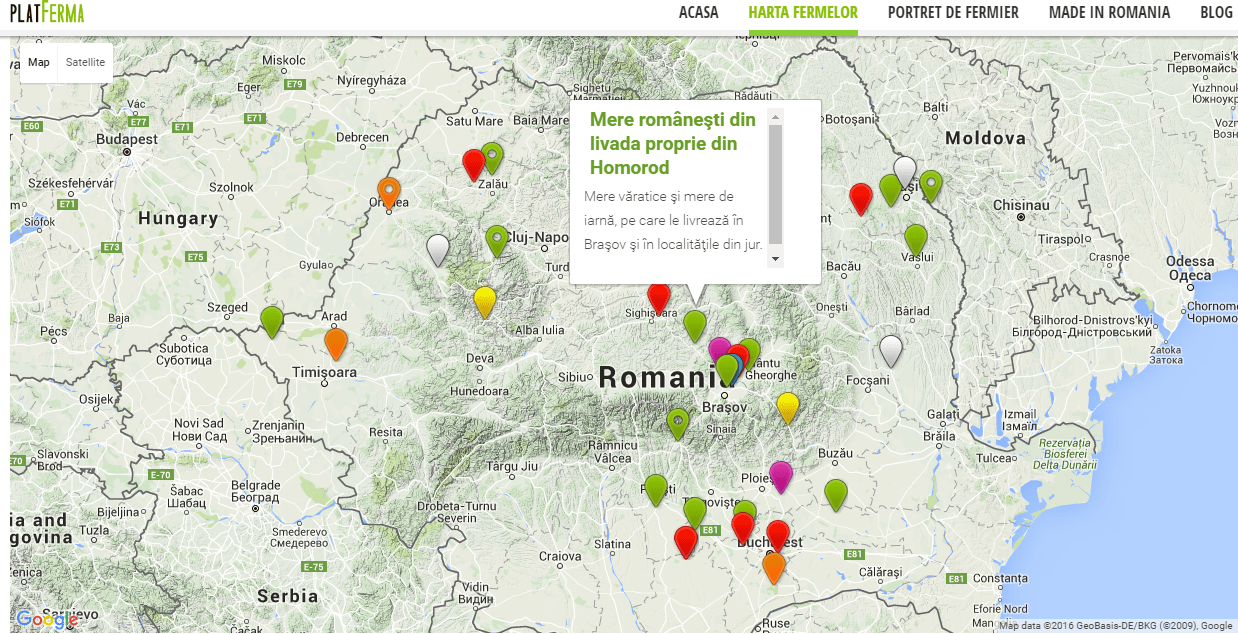Click the green ringed pin at Zalău
1238x634 pixels.
(491, 158)
